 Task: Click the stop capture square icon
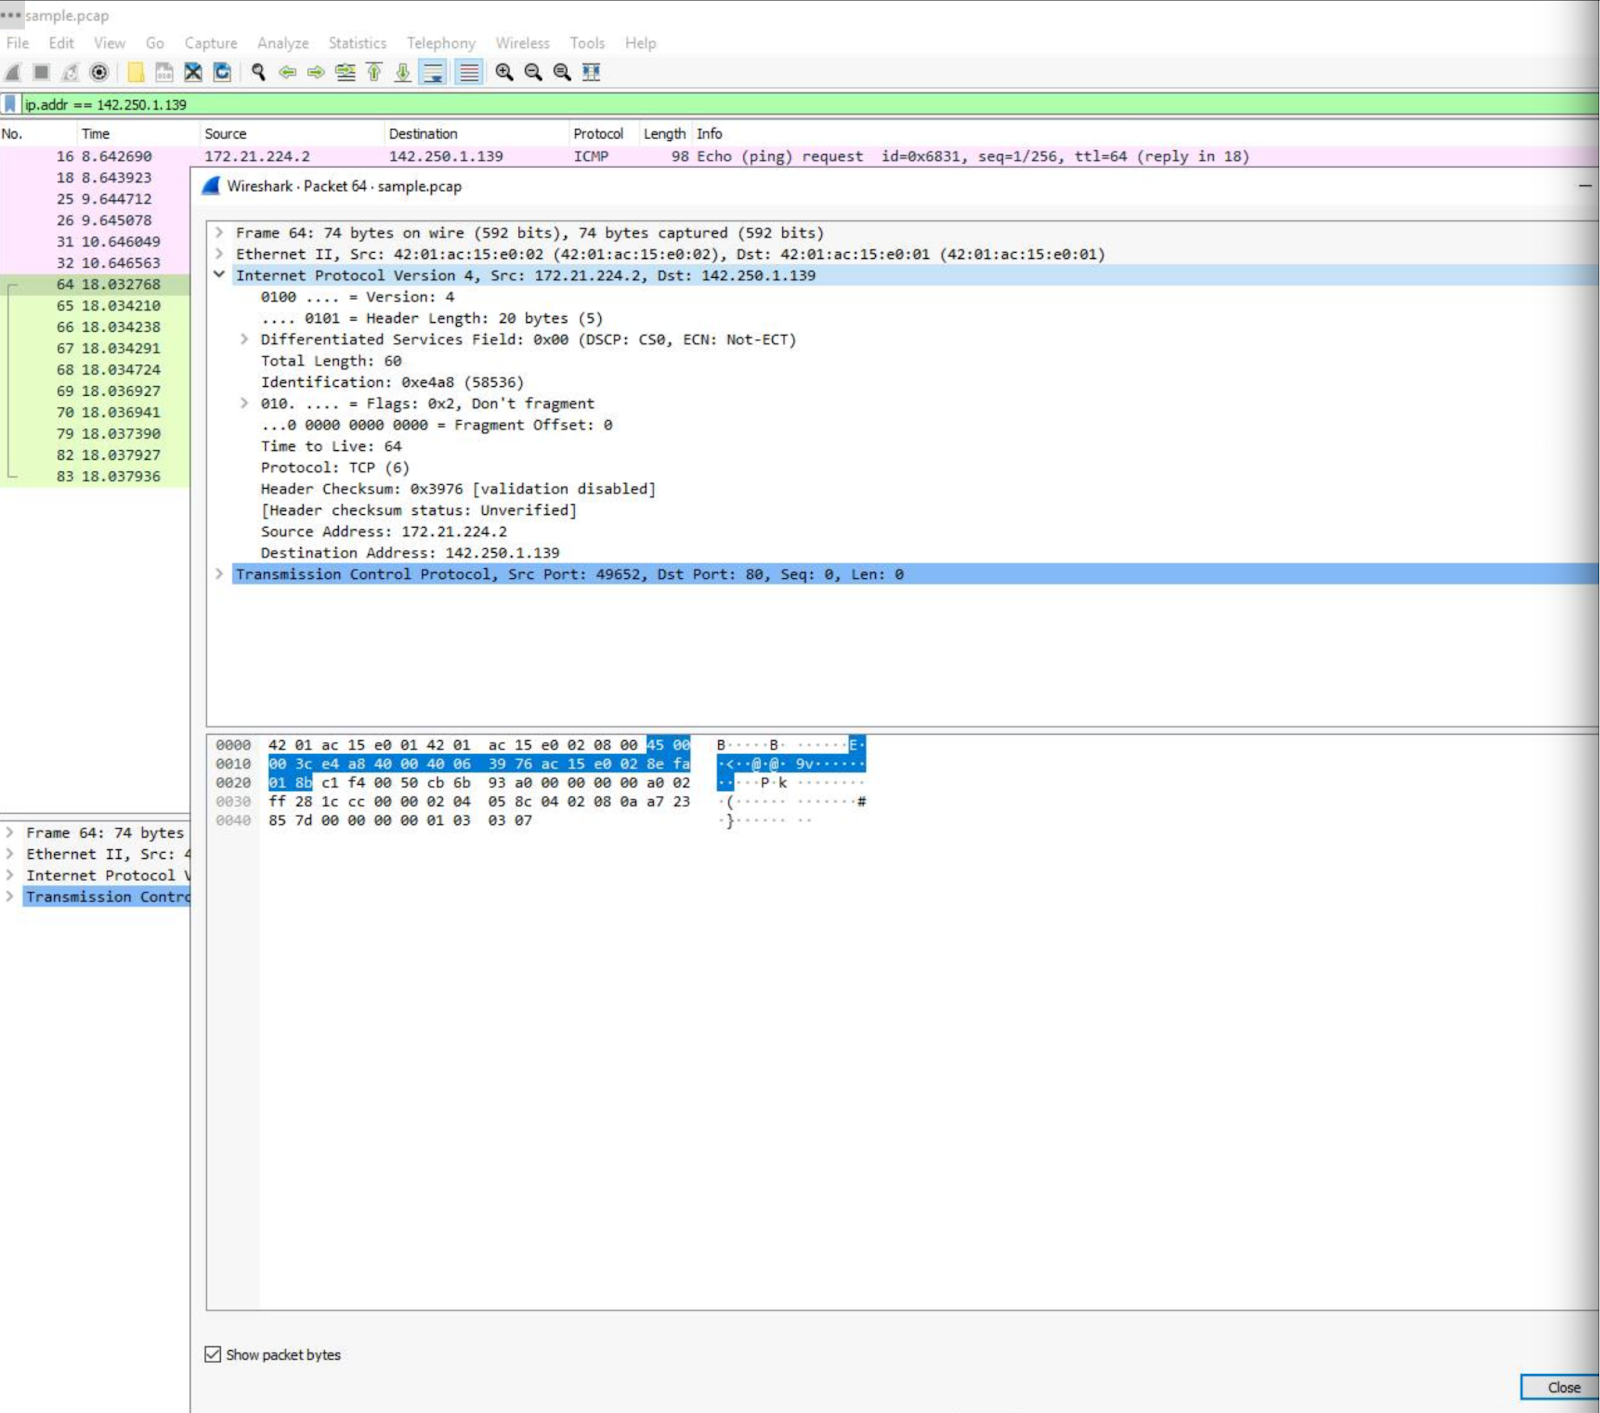[41, 72]
